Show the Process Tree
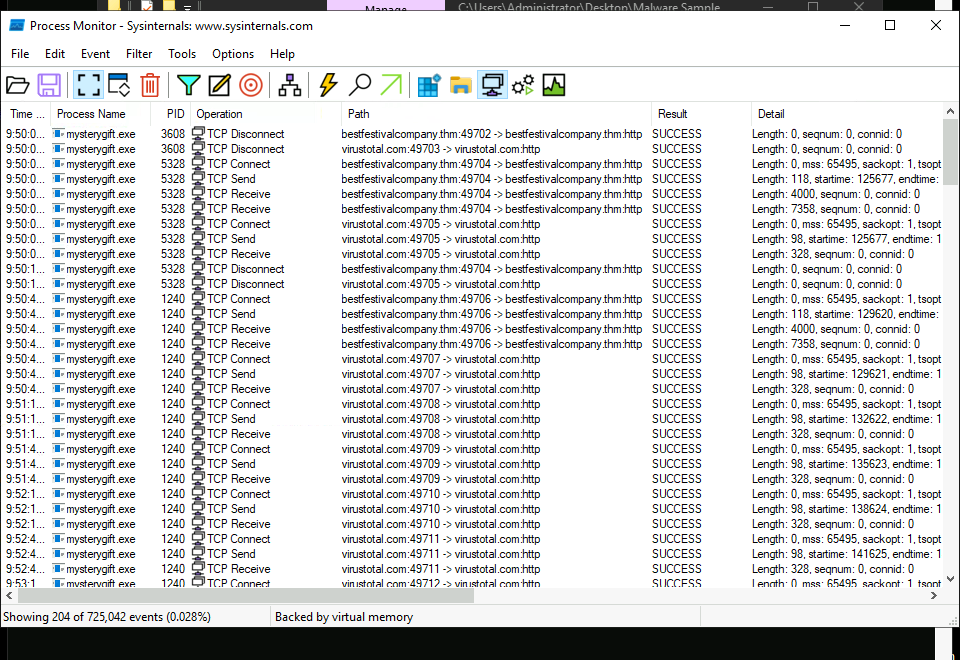Image resolution: width=960 pixels, height=660 pixels. [x=290, y=85]
